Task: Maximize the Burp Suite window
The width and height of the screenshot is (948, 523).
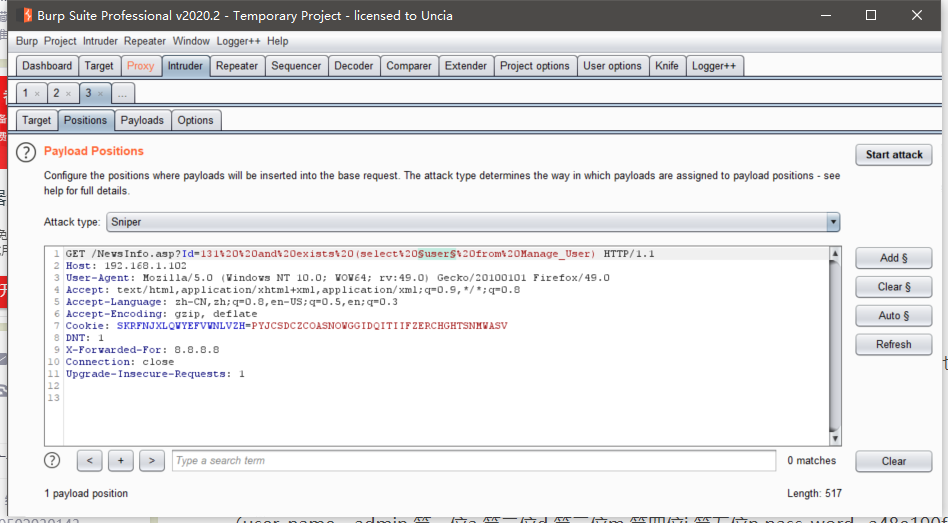Action: [x=871, y=15]
